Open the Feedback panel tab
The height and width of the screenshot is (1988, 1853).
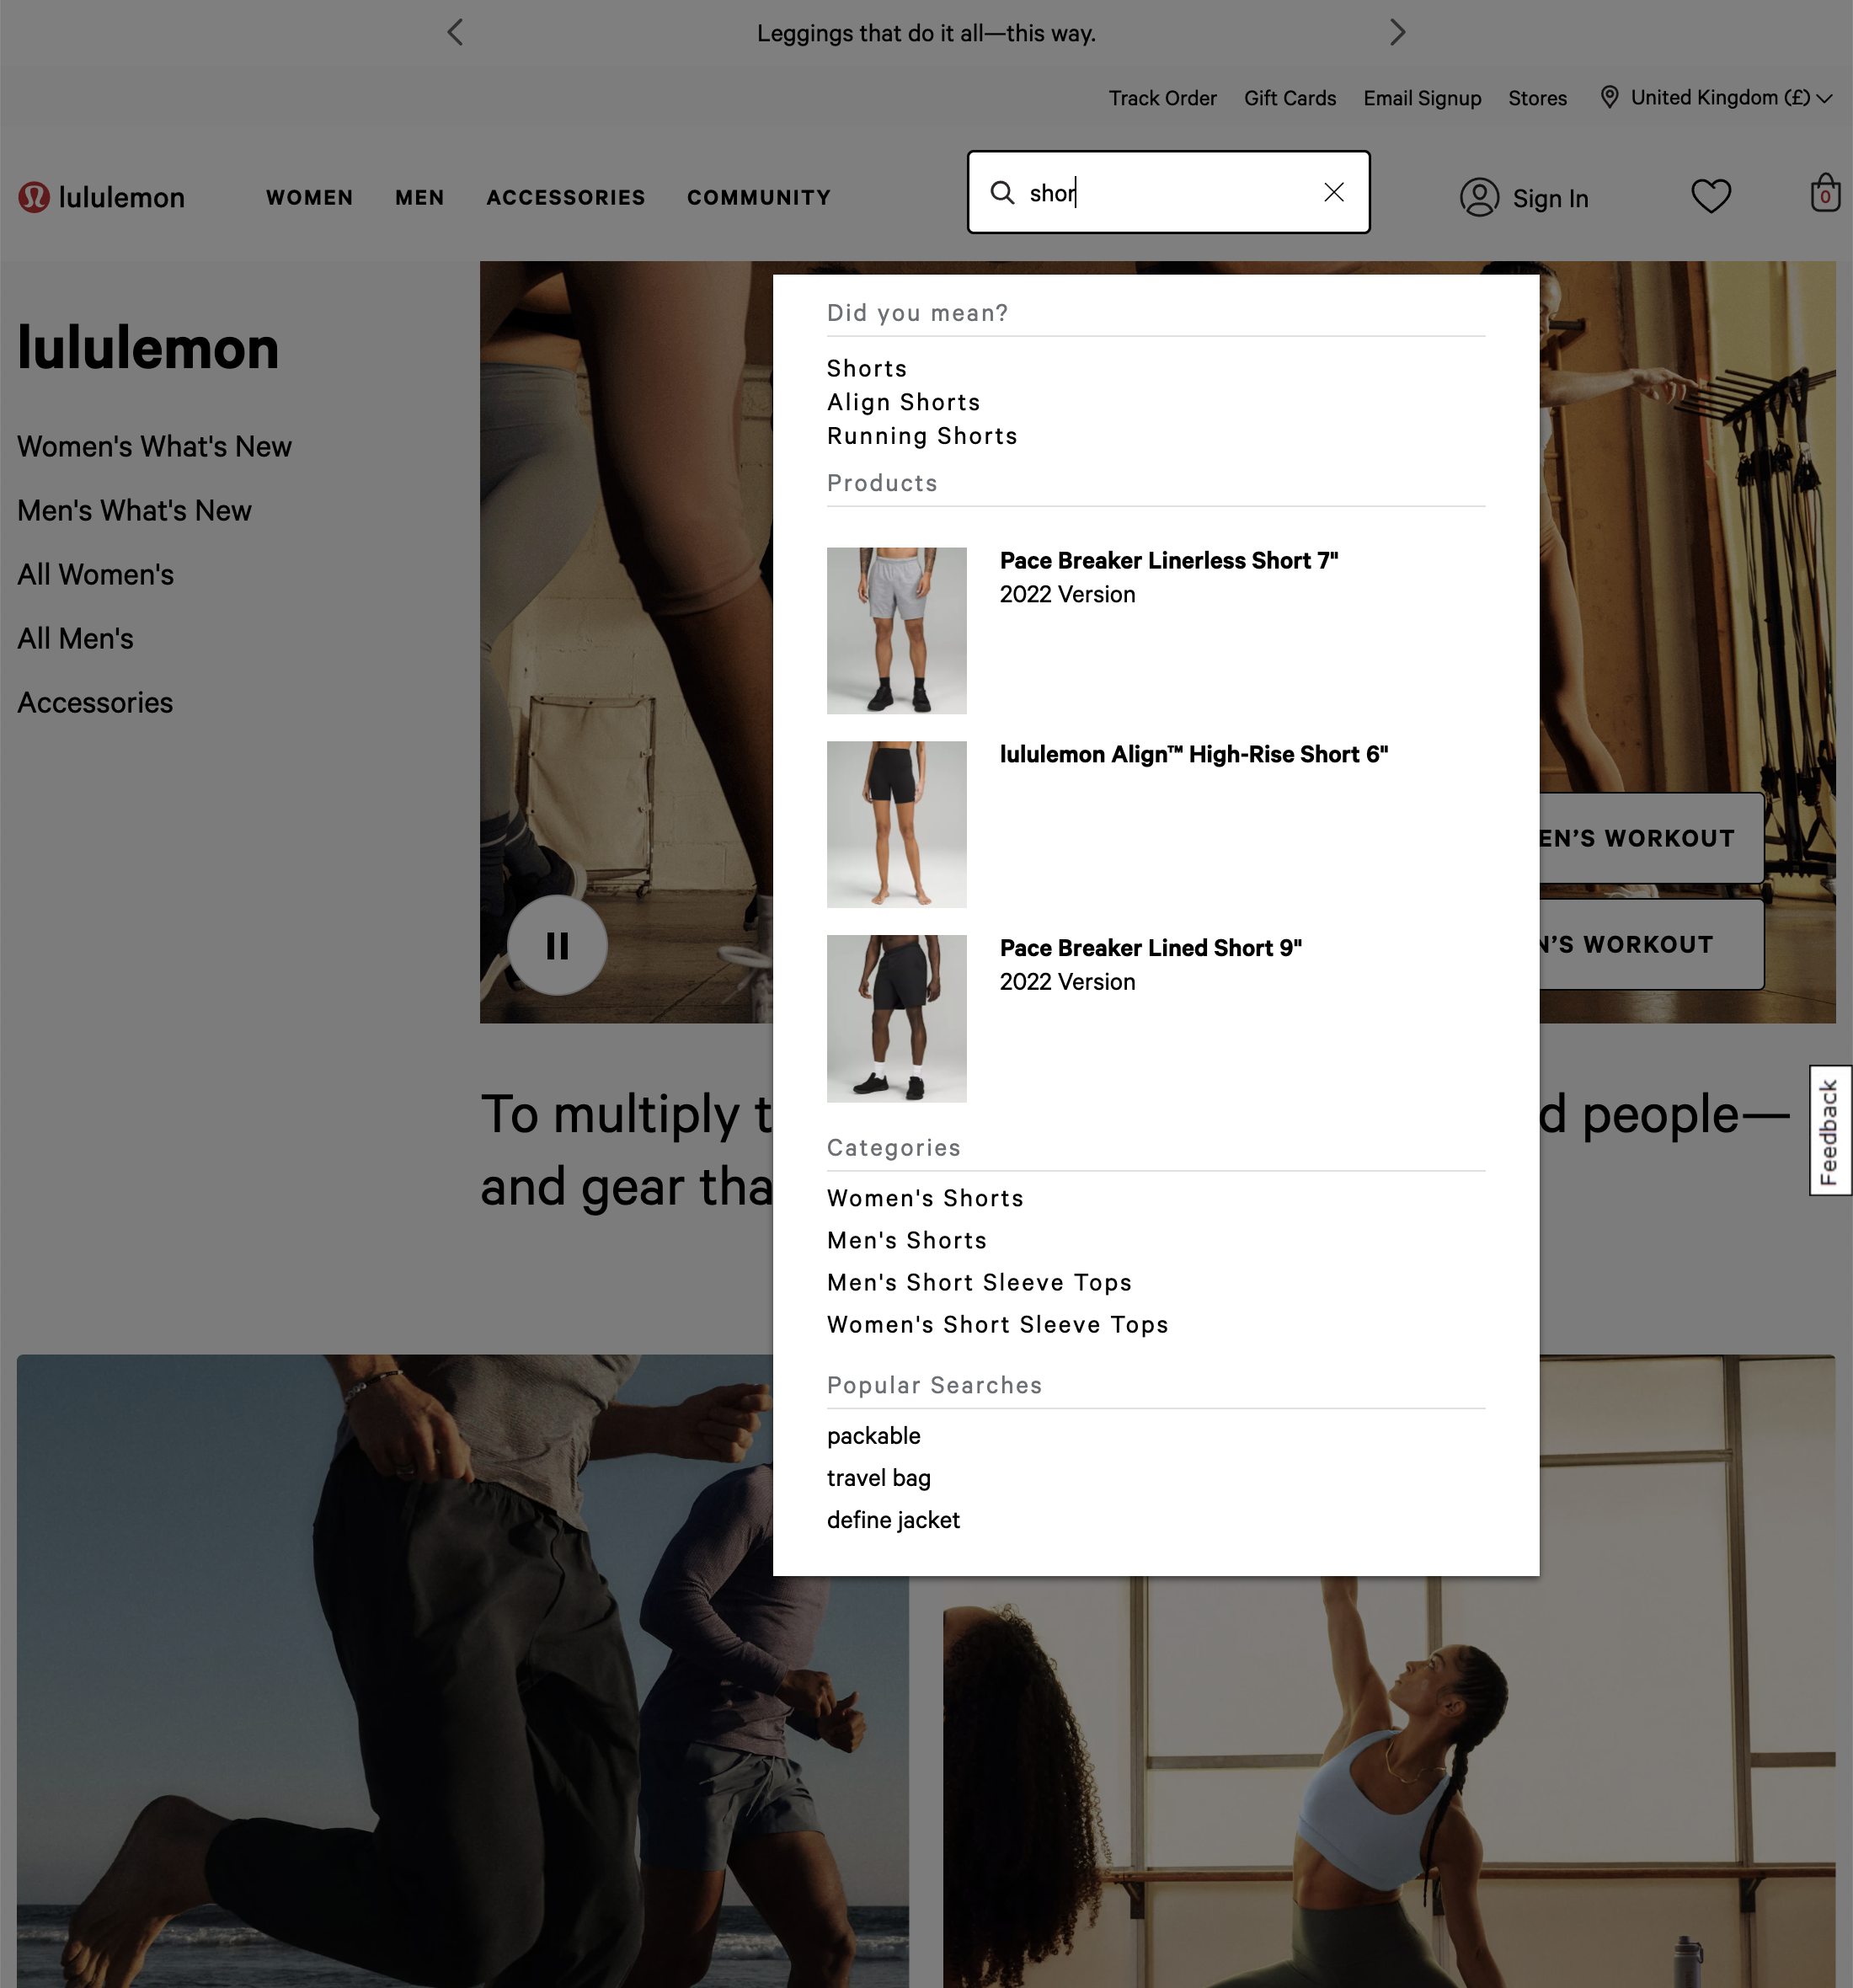tap(1831, 1131)
